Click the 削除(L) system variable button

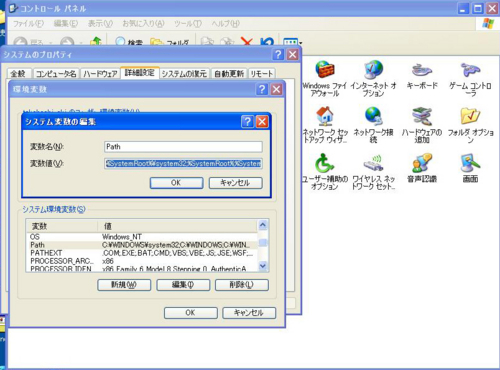[242, 285]
